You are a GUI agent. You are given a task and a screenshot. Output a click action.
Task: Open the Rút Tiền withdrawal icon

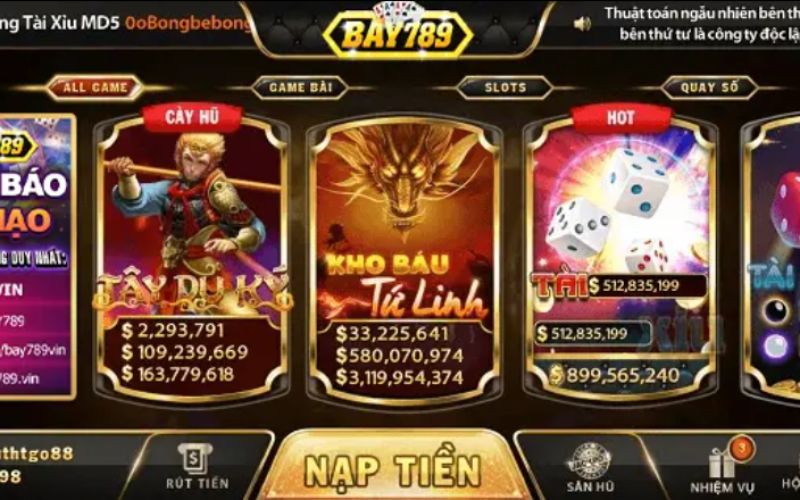click(x=195, y=458)
